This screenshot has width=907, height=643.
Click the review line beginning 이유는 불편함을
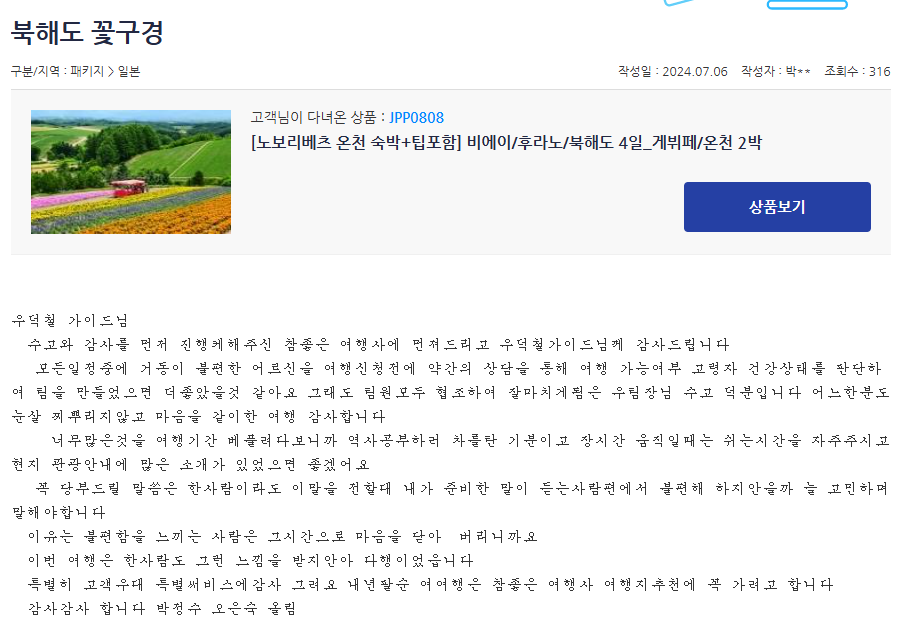282,537
